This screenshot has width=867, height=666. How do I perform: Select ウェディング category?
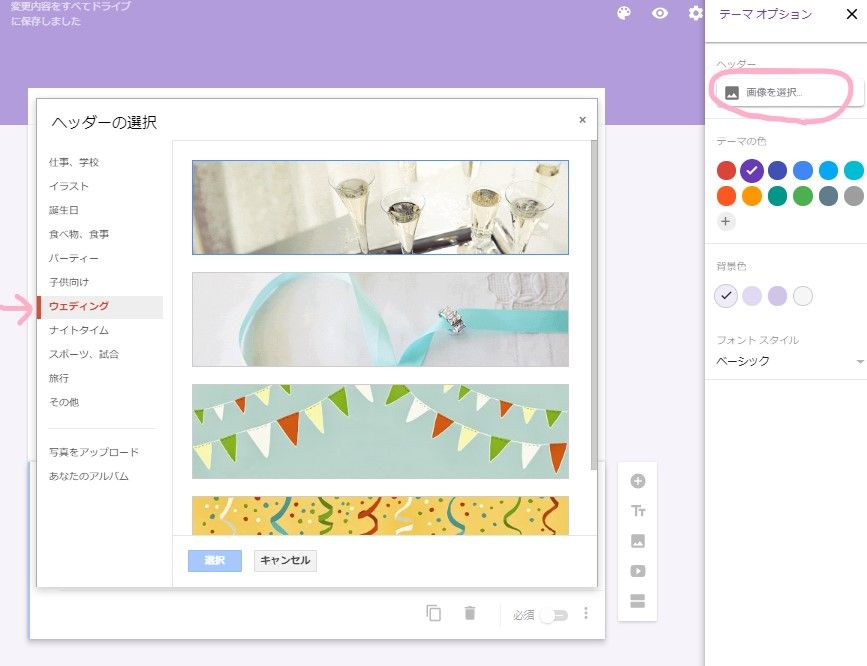pyautogui.click(x=100, y=307)
